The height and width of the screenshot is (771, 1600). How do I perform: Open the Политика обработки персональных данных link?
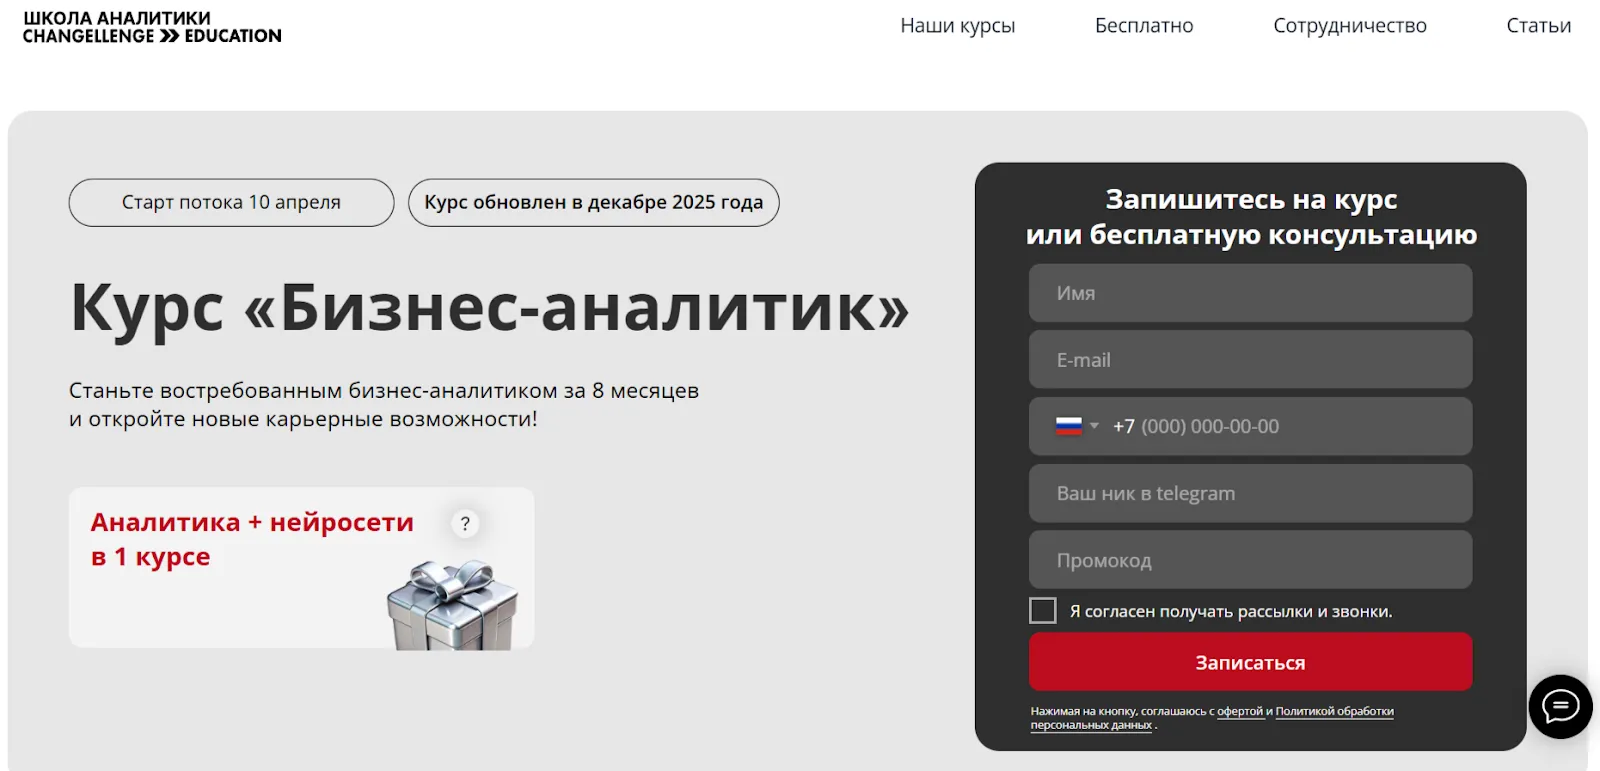point(1334,712)
